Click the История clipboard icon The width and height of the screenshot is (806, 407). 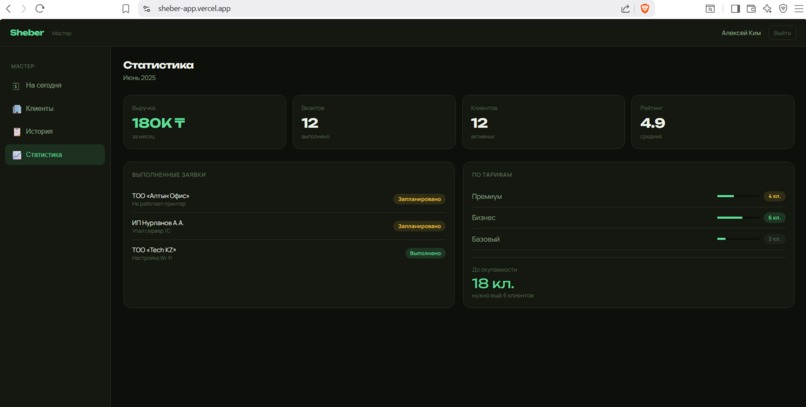coord(16,132)
